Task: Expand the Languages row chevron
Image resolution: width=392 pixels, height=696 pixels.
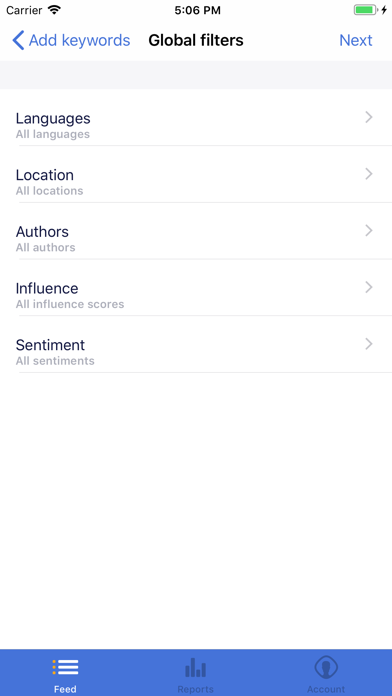Action: pyautogui.click(x=368, y=117)
